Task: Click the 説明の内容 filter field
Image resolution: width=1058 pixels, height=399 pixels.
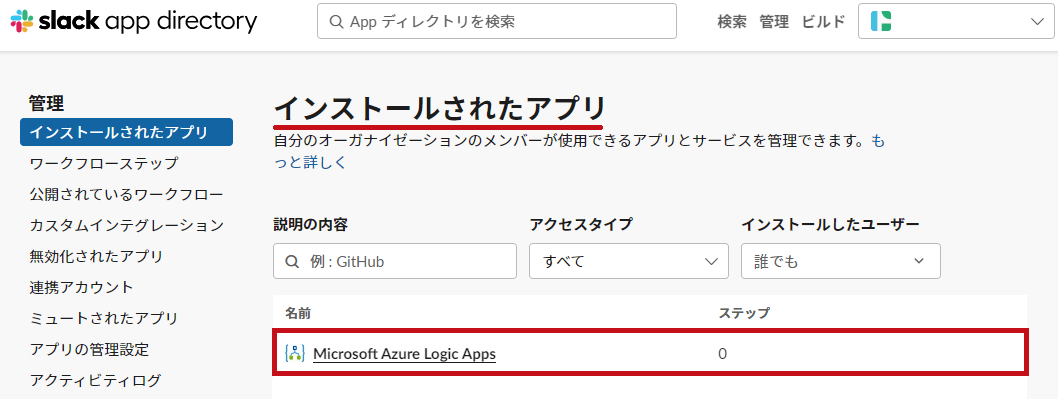Action: (x=395, y=261)
